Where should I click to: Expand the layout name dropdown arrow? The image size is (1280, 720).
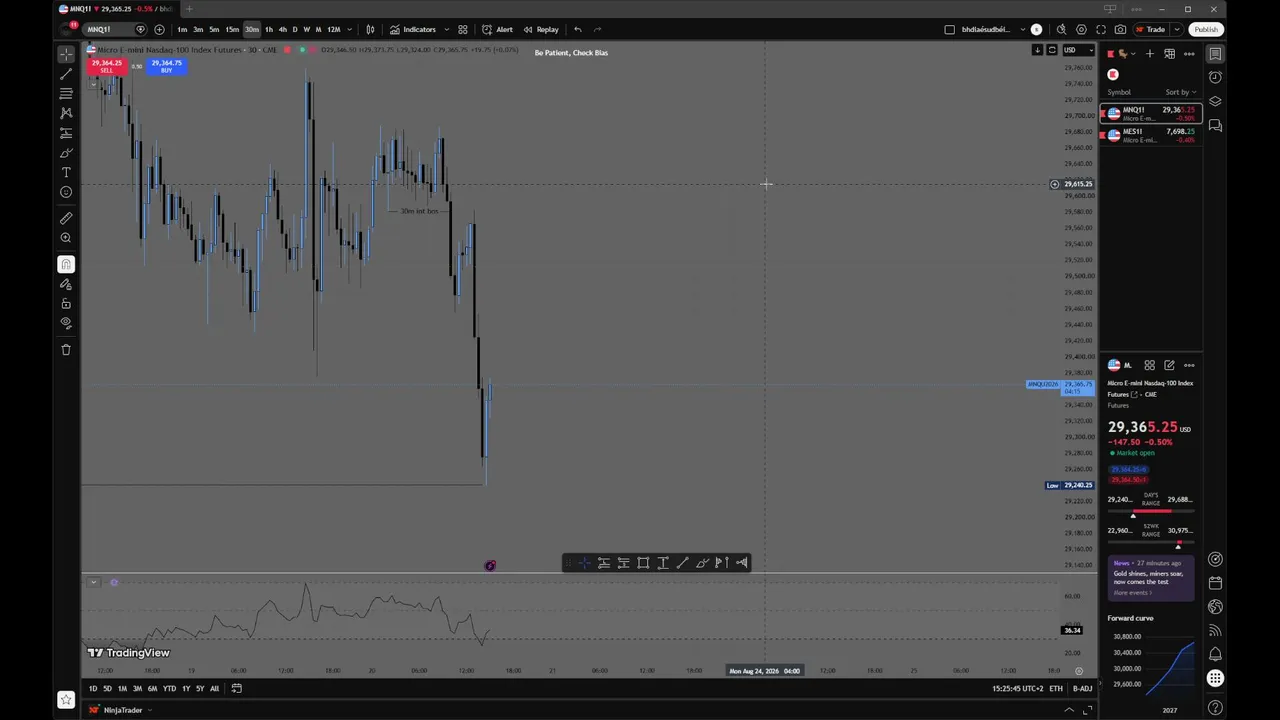click(1022, 29)
